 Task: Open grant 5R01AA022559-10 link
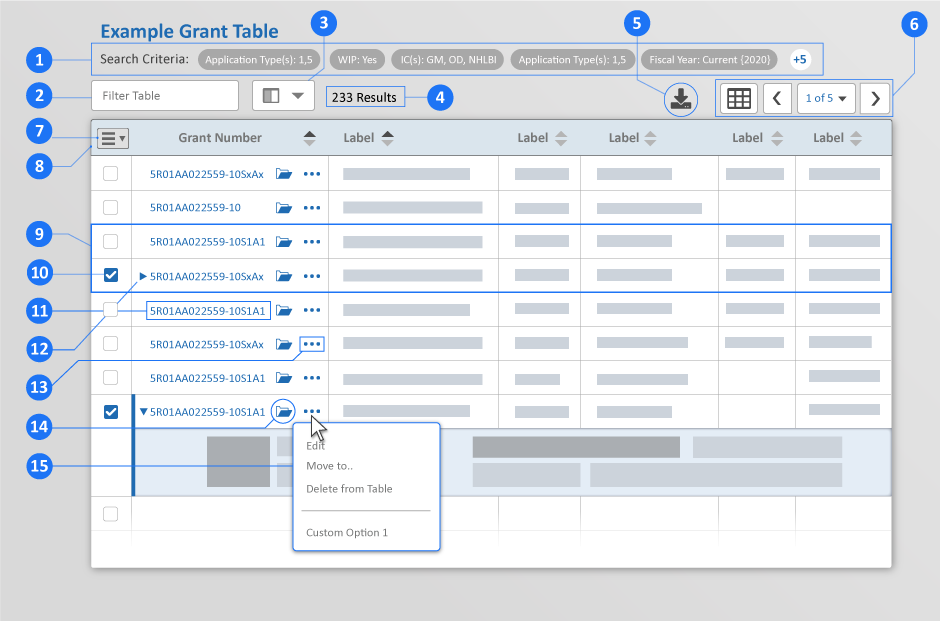coord(195,208)
